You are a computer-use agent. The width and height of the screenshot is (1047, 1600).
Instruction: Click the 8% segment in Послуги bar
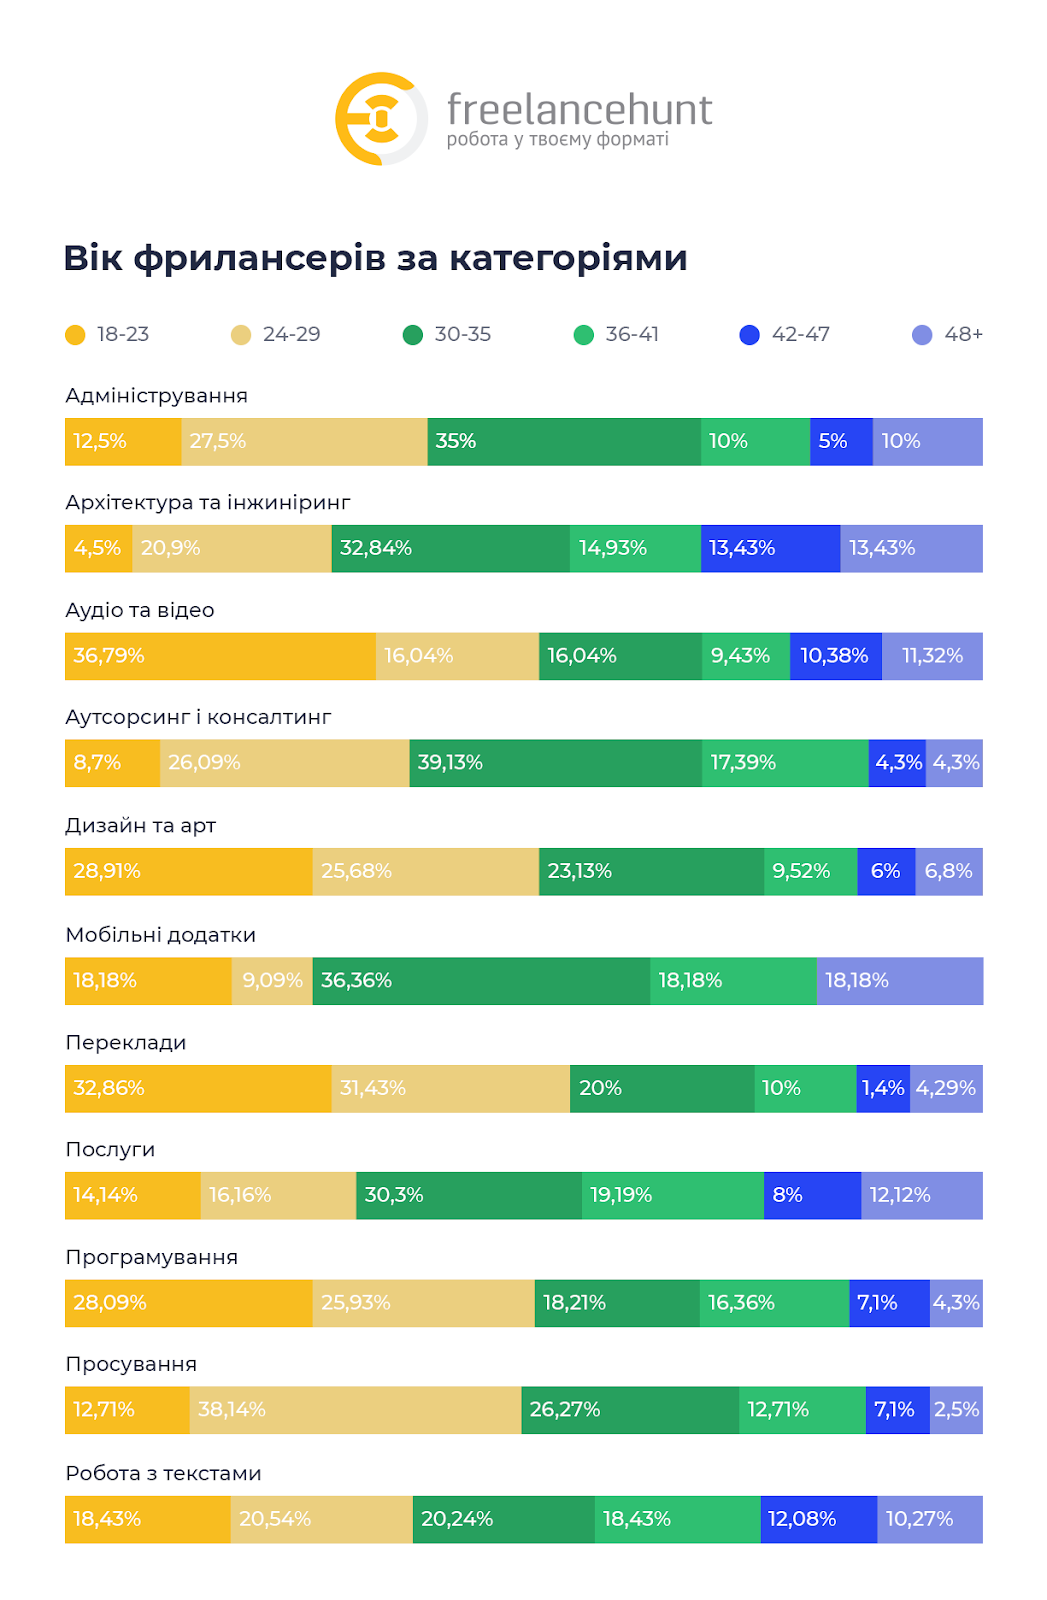click(813, 1196)
